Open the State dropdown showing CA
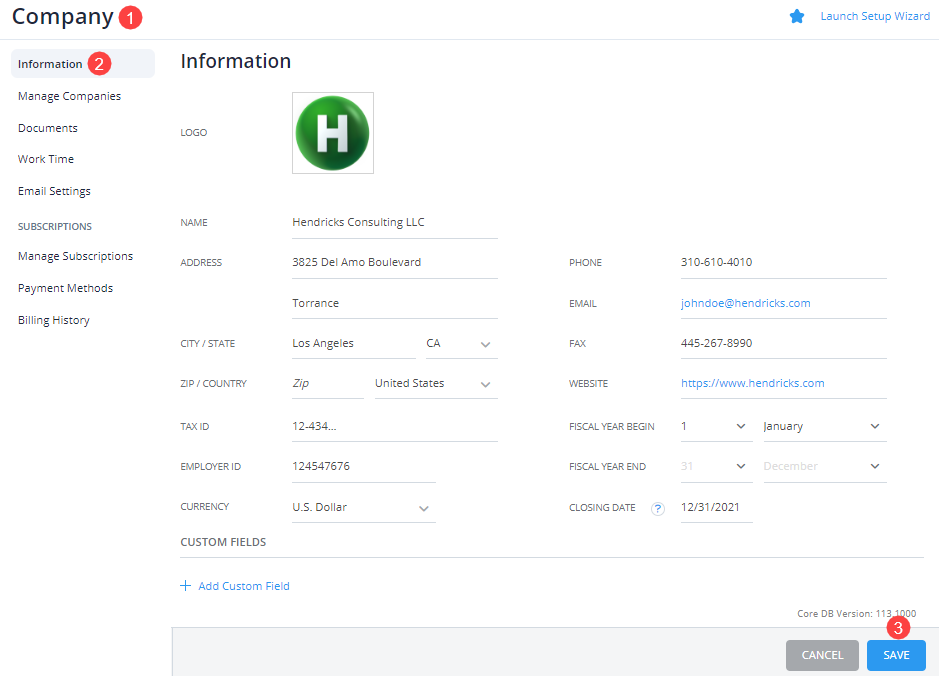This screenshot has height=676, width=939. (462, 344)
